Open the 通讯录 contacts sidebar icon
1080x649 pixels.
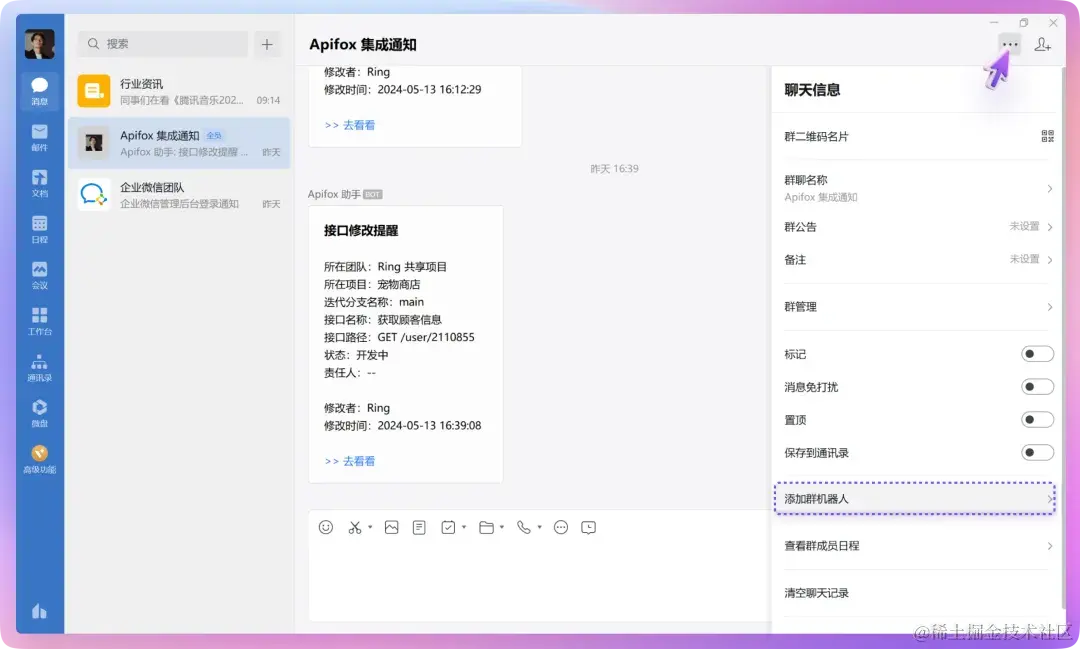tap(39, 367)
